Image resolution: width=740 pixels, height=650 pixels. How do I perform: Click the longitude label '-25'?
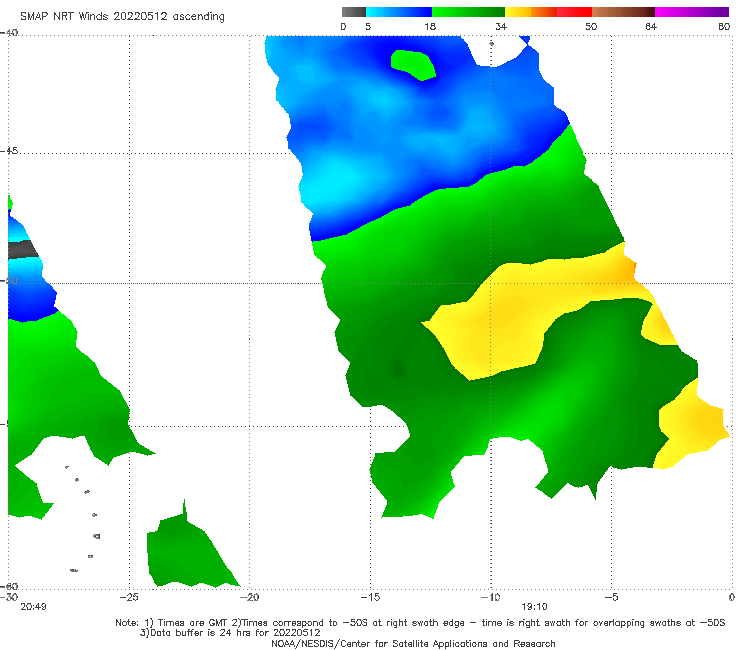129,597
